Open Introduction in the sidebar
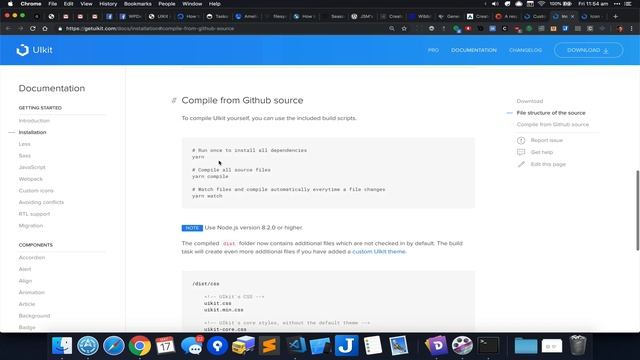The image size is (640, 360). tap(34, 121)
